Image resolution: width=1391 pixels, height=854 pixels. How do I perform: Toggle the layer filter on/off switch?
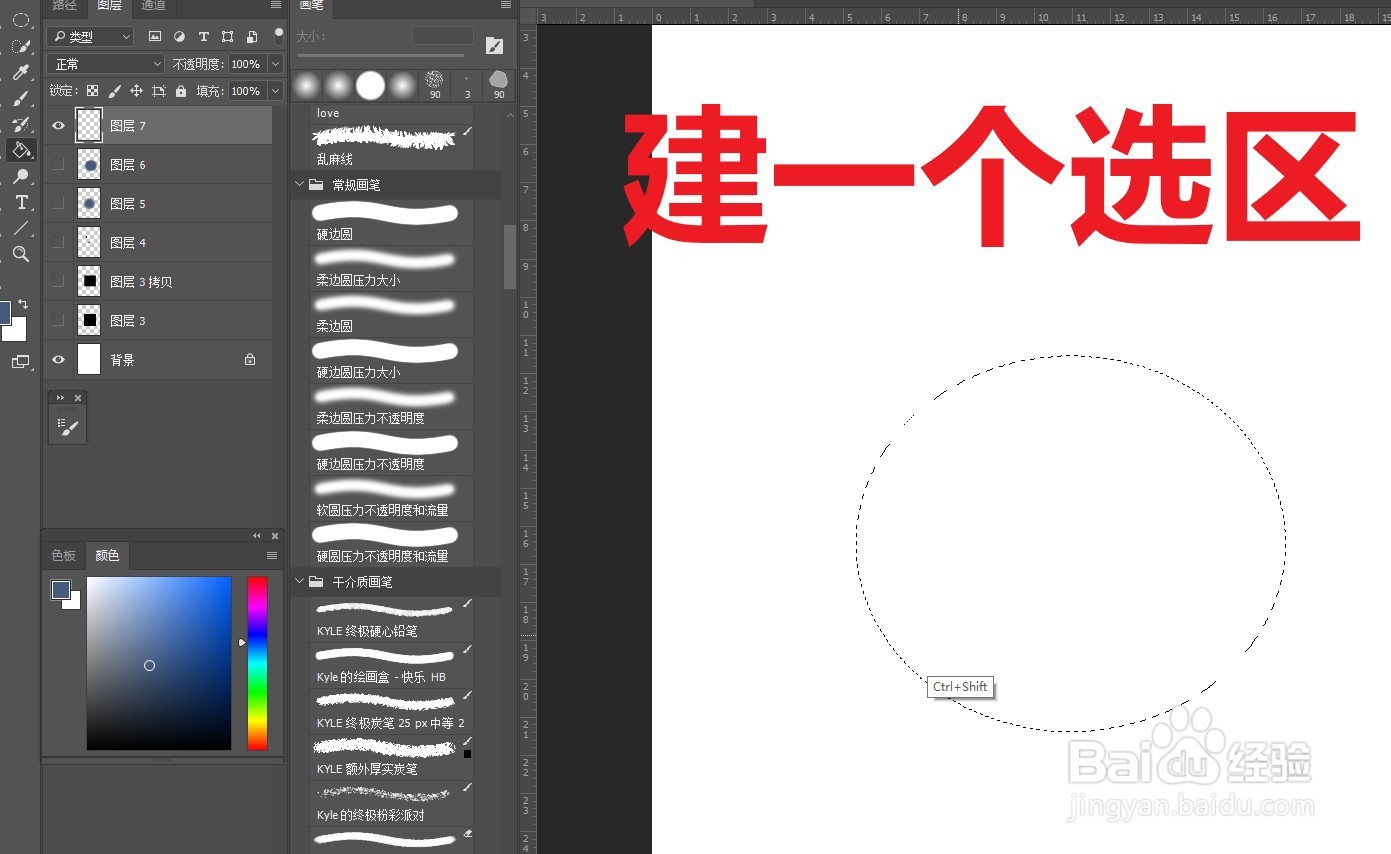278,35
